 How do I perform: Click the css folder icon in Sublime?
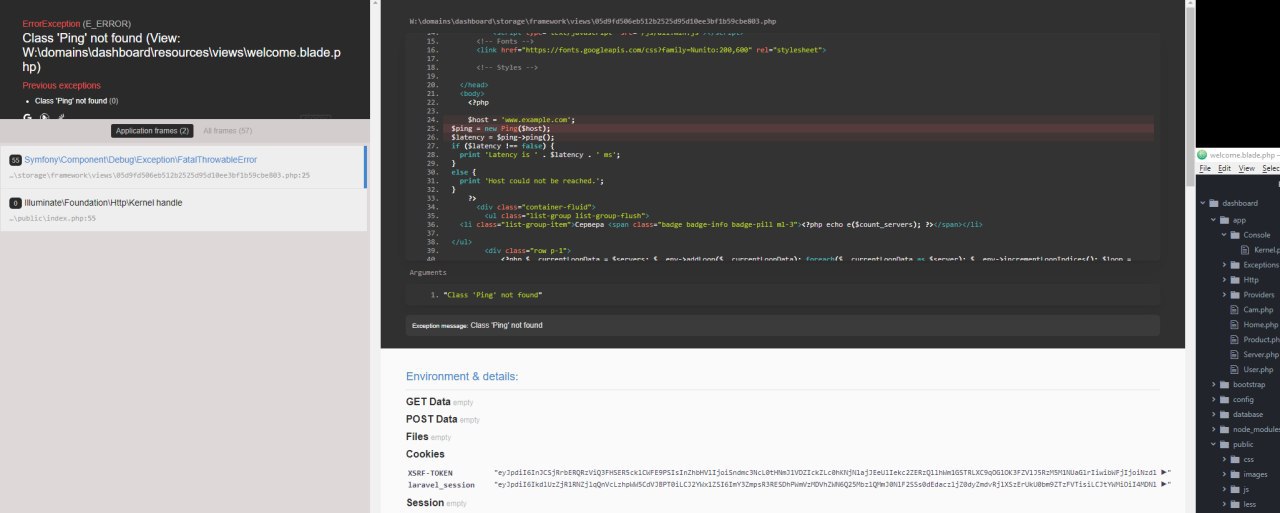coord(1236,460)
